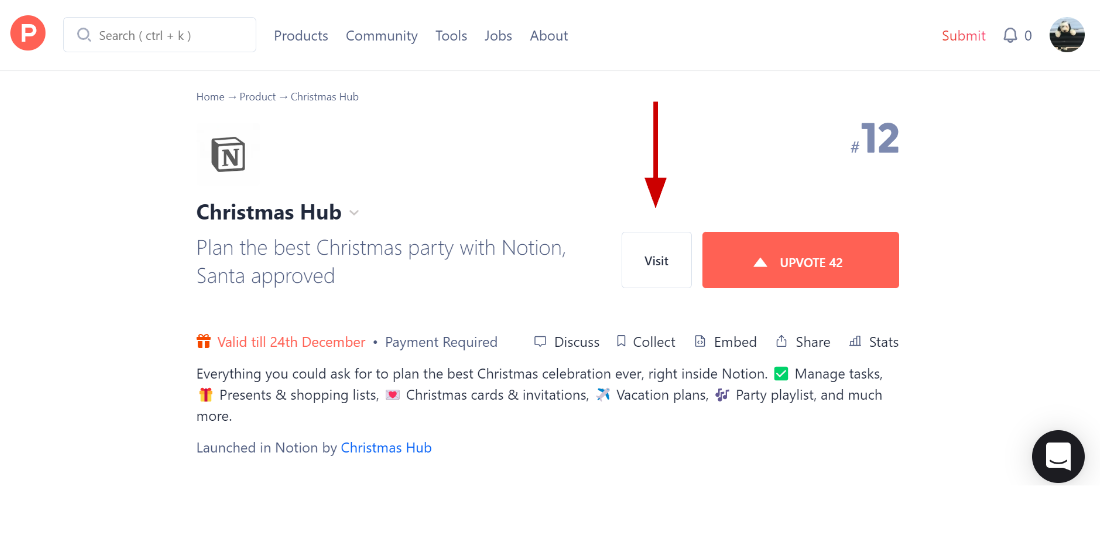Click the Visit button

656,260
